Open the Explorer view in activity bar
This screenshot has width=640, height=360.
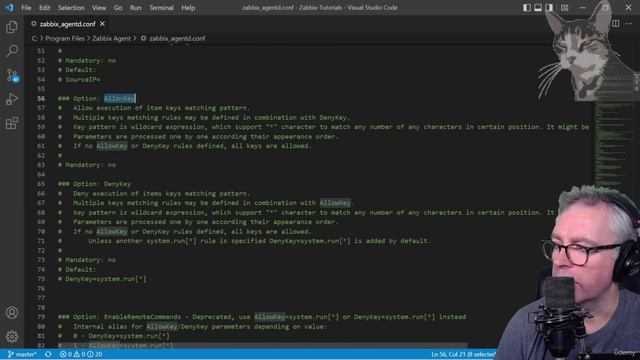click(x=12, y=27)
